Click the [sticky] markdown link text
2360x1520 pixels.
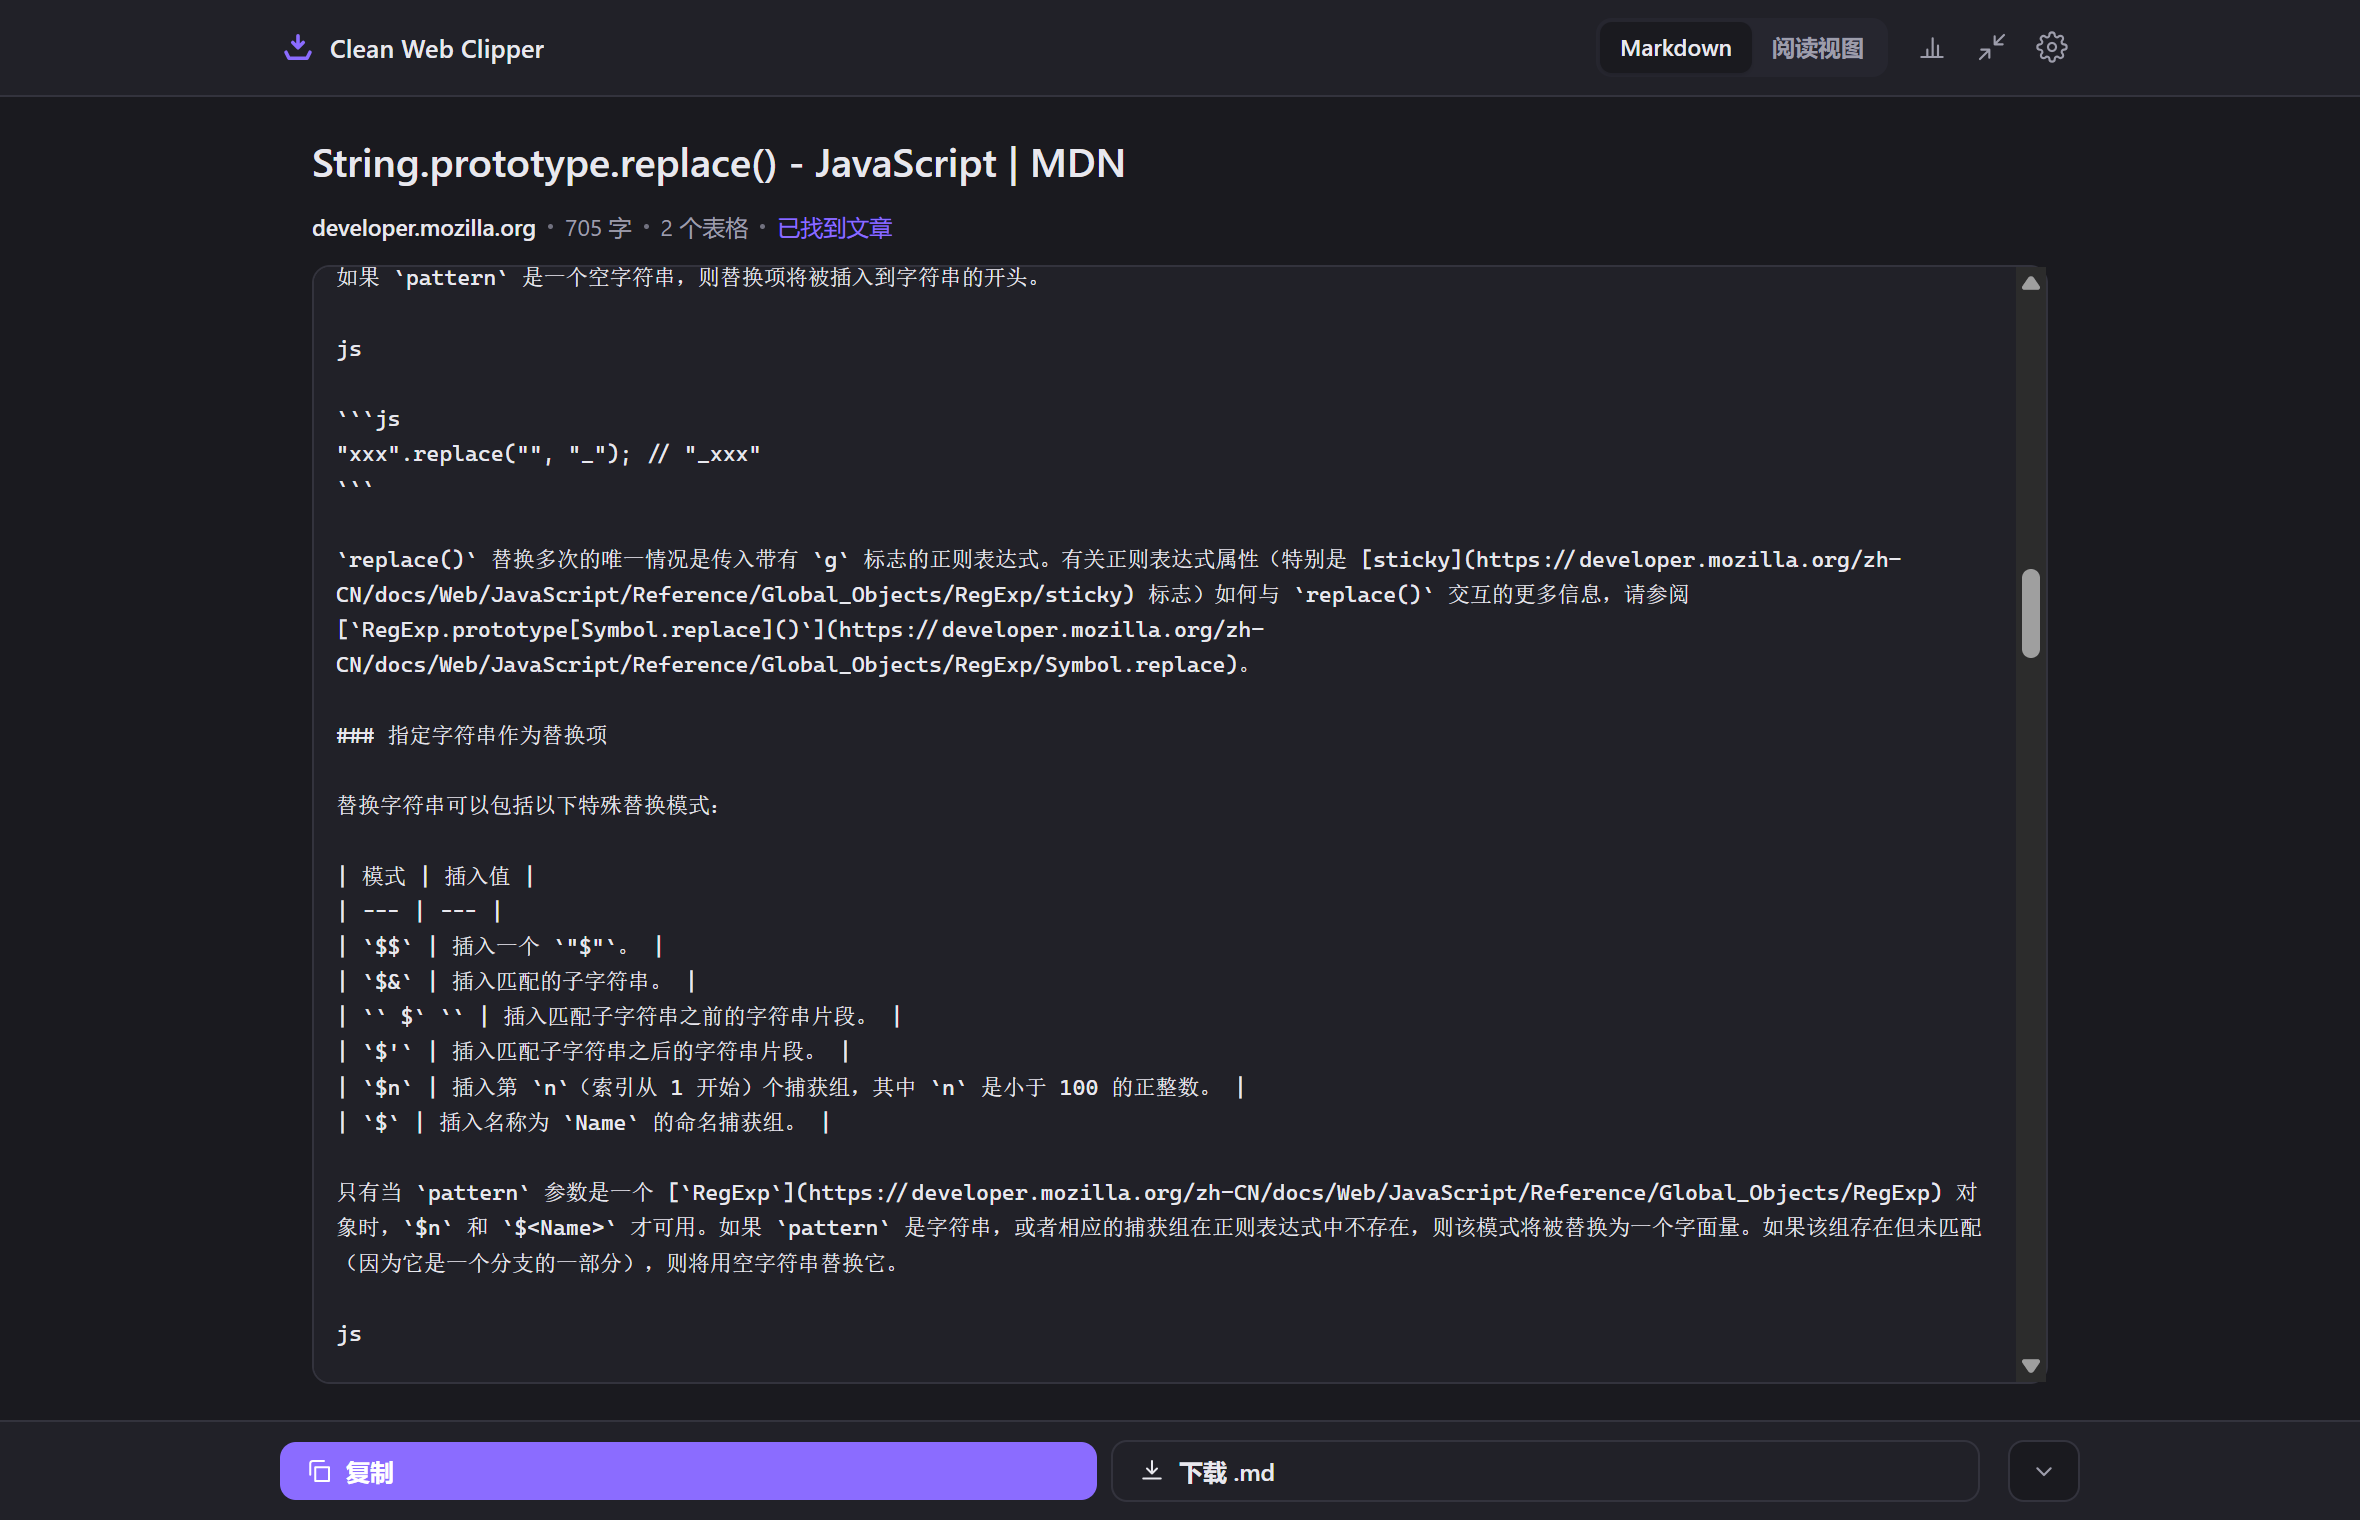pos(1411,559)
